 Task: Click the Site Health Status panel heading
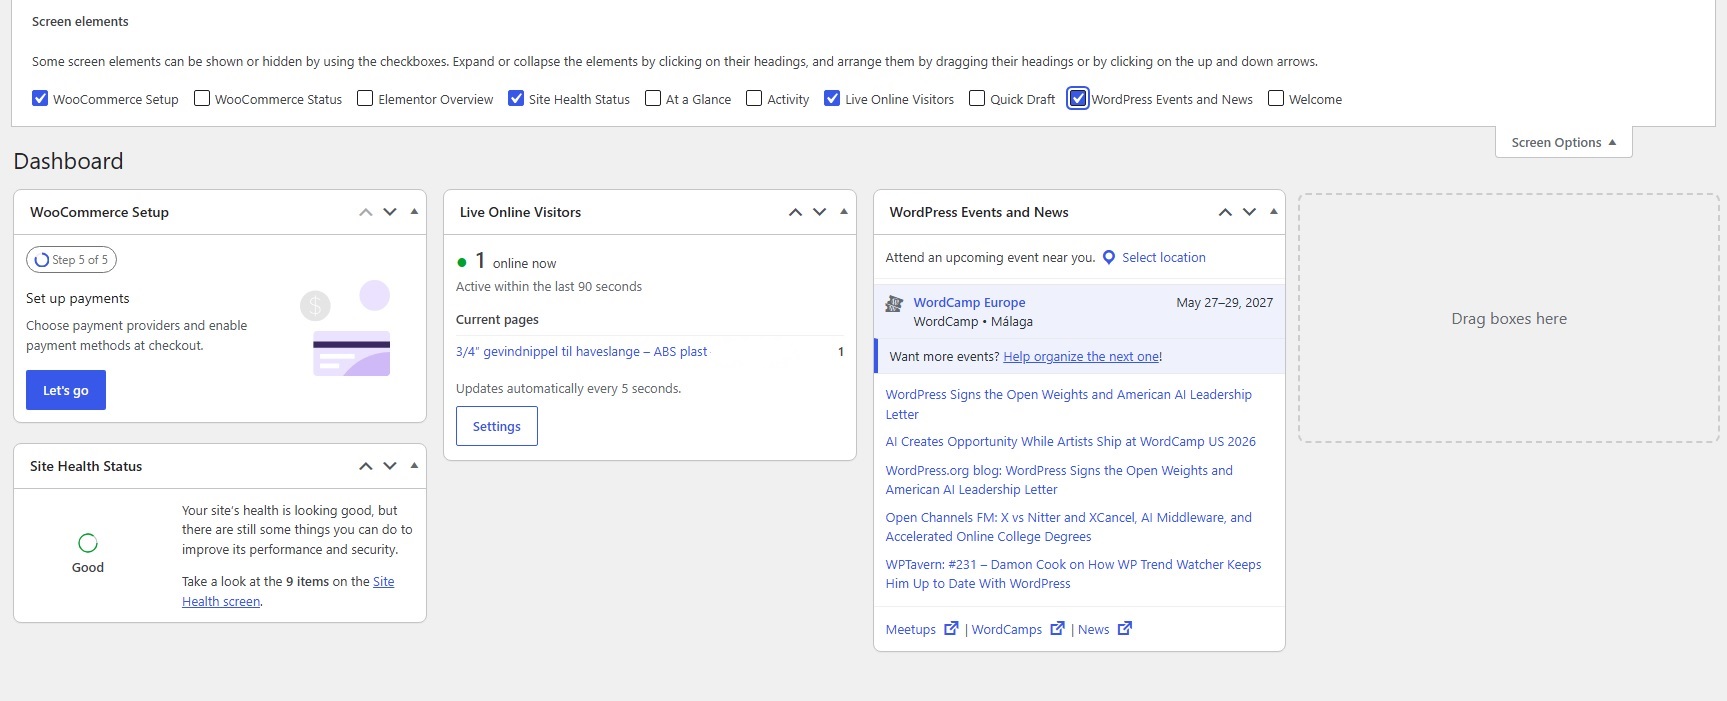pos(86,466)
